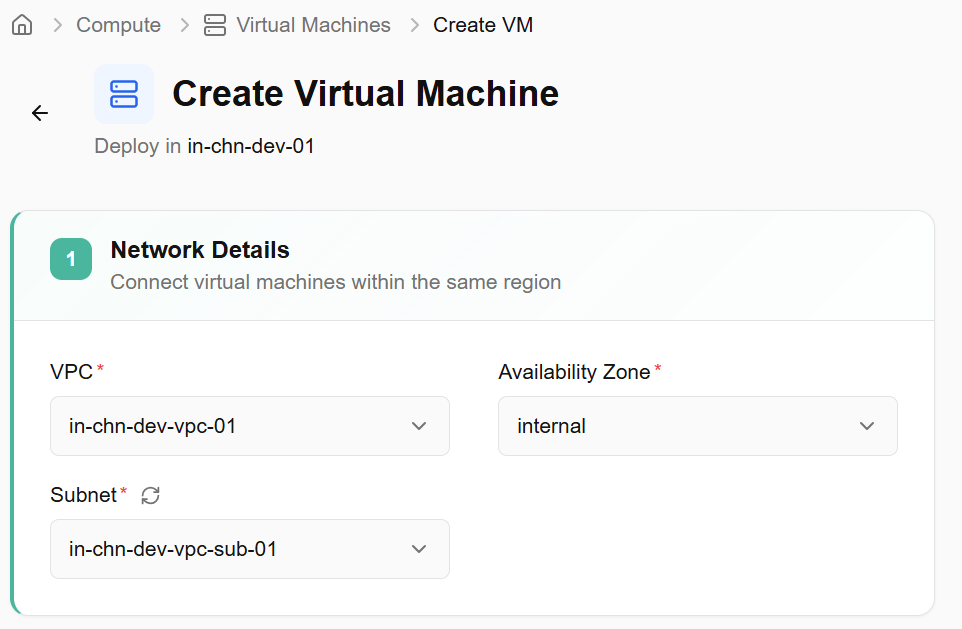This screenshot has height=629, width=962.
Task: Click the chevron arrow in Subnet field
Action: (419, 549)
